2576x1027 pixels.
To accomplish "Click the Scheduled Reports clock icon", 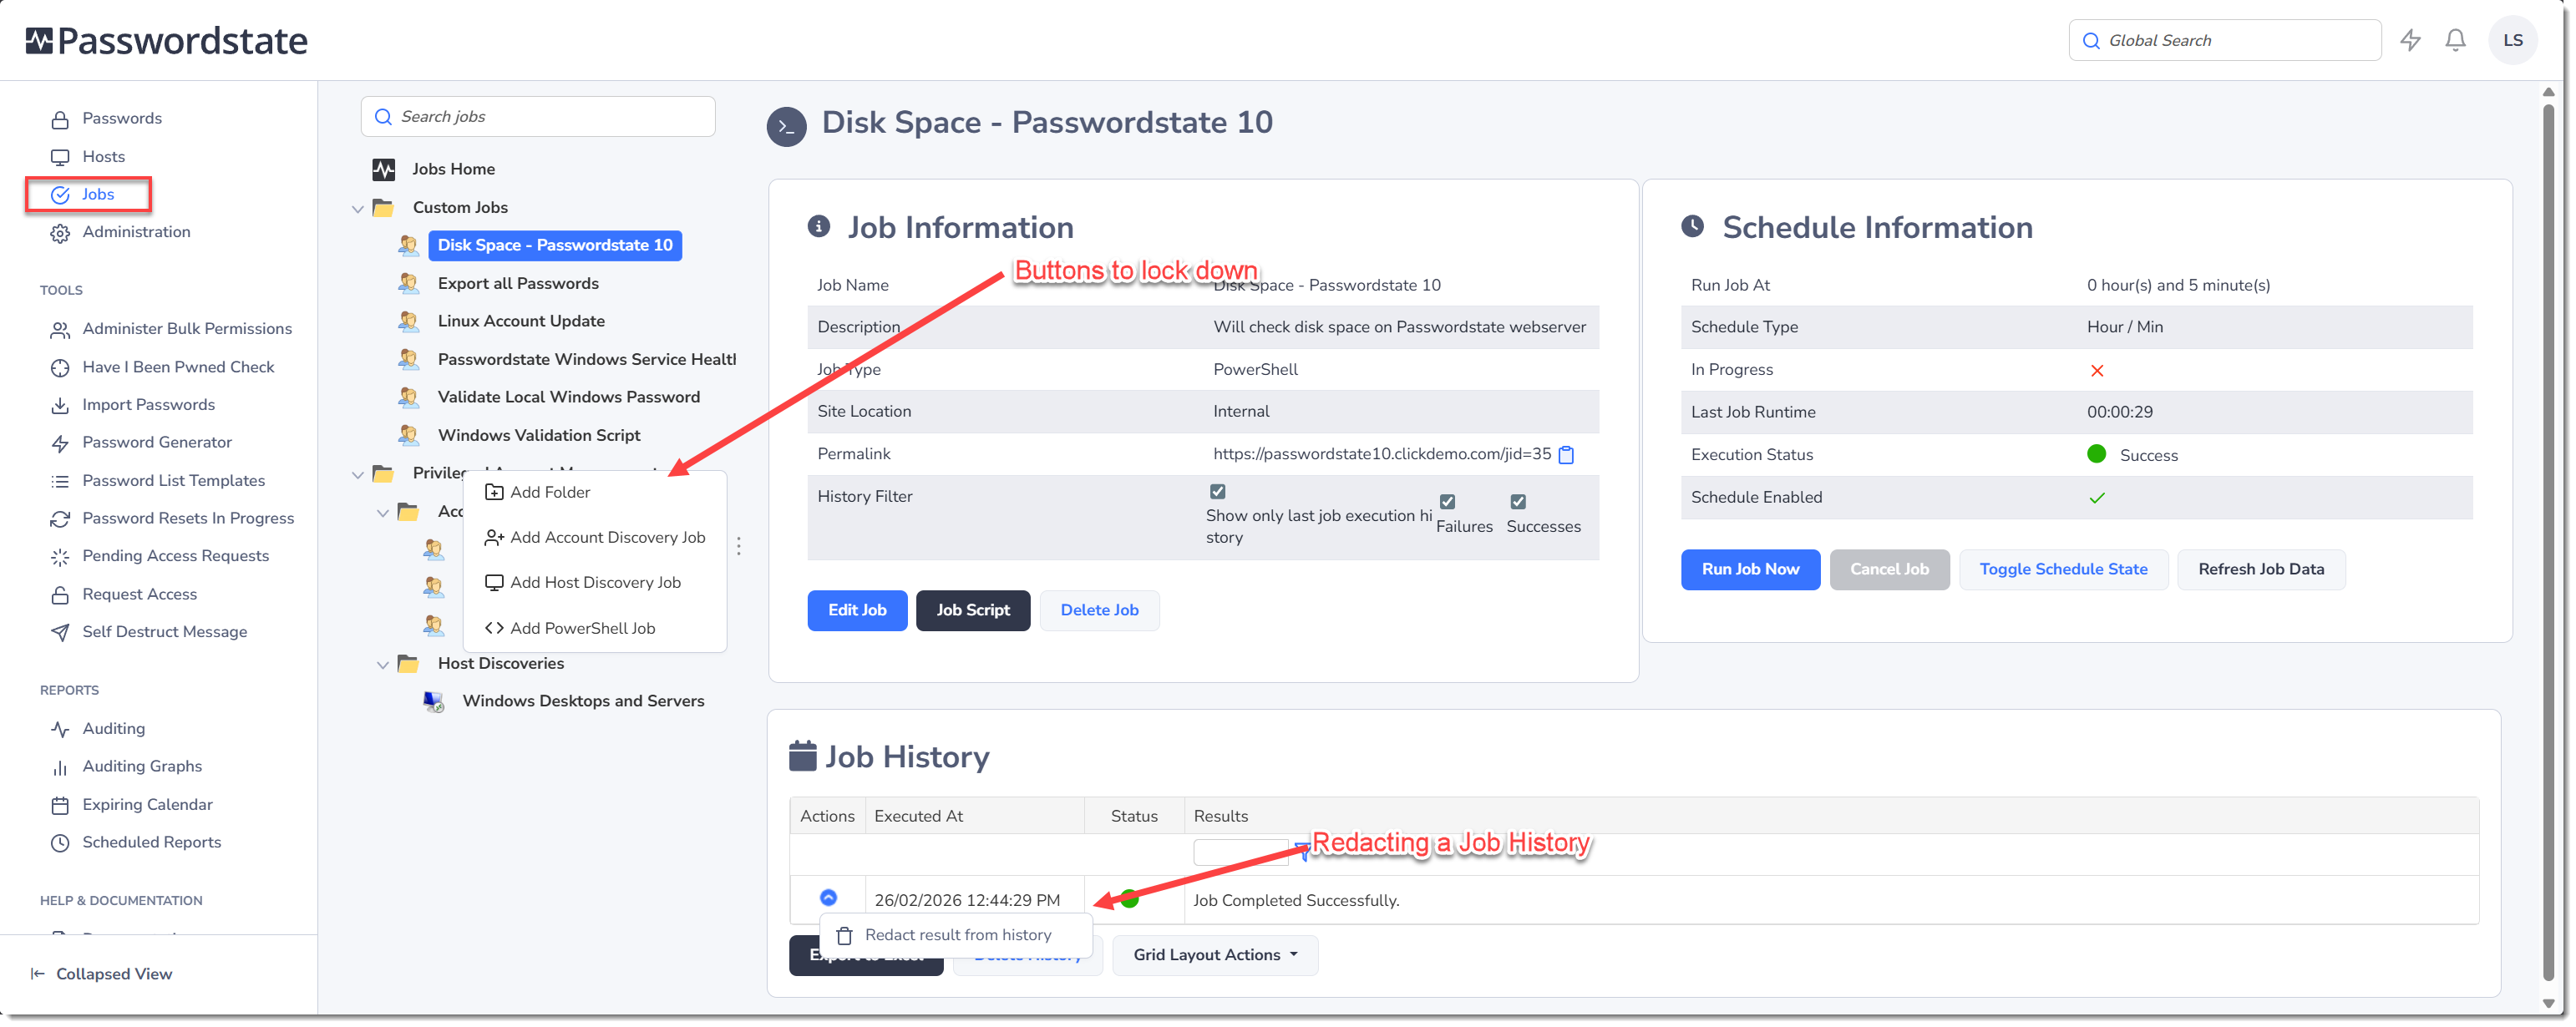I will click(60, 843).
